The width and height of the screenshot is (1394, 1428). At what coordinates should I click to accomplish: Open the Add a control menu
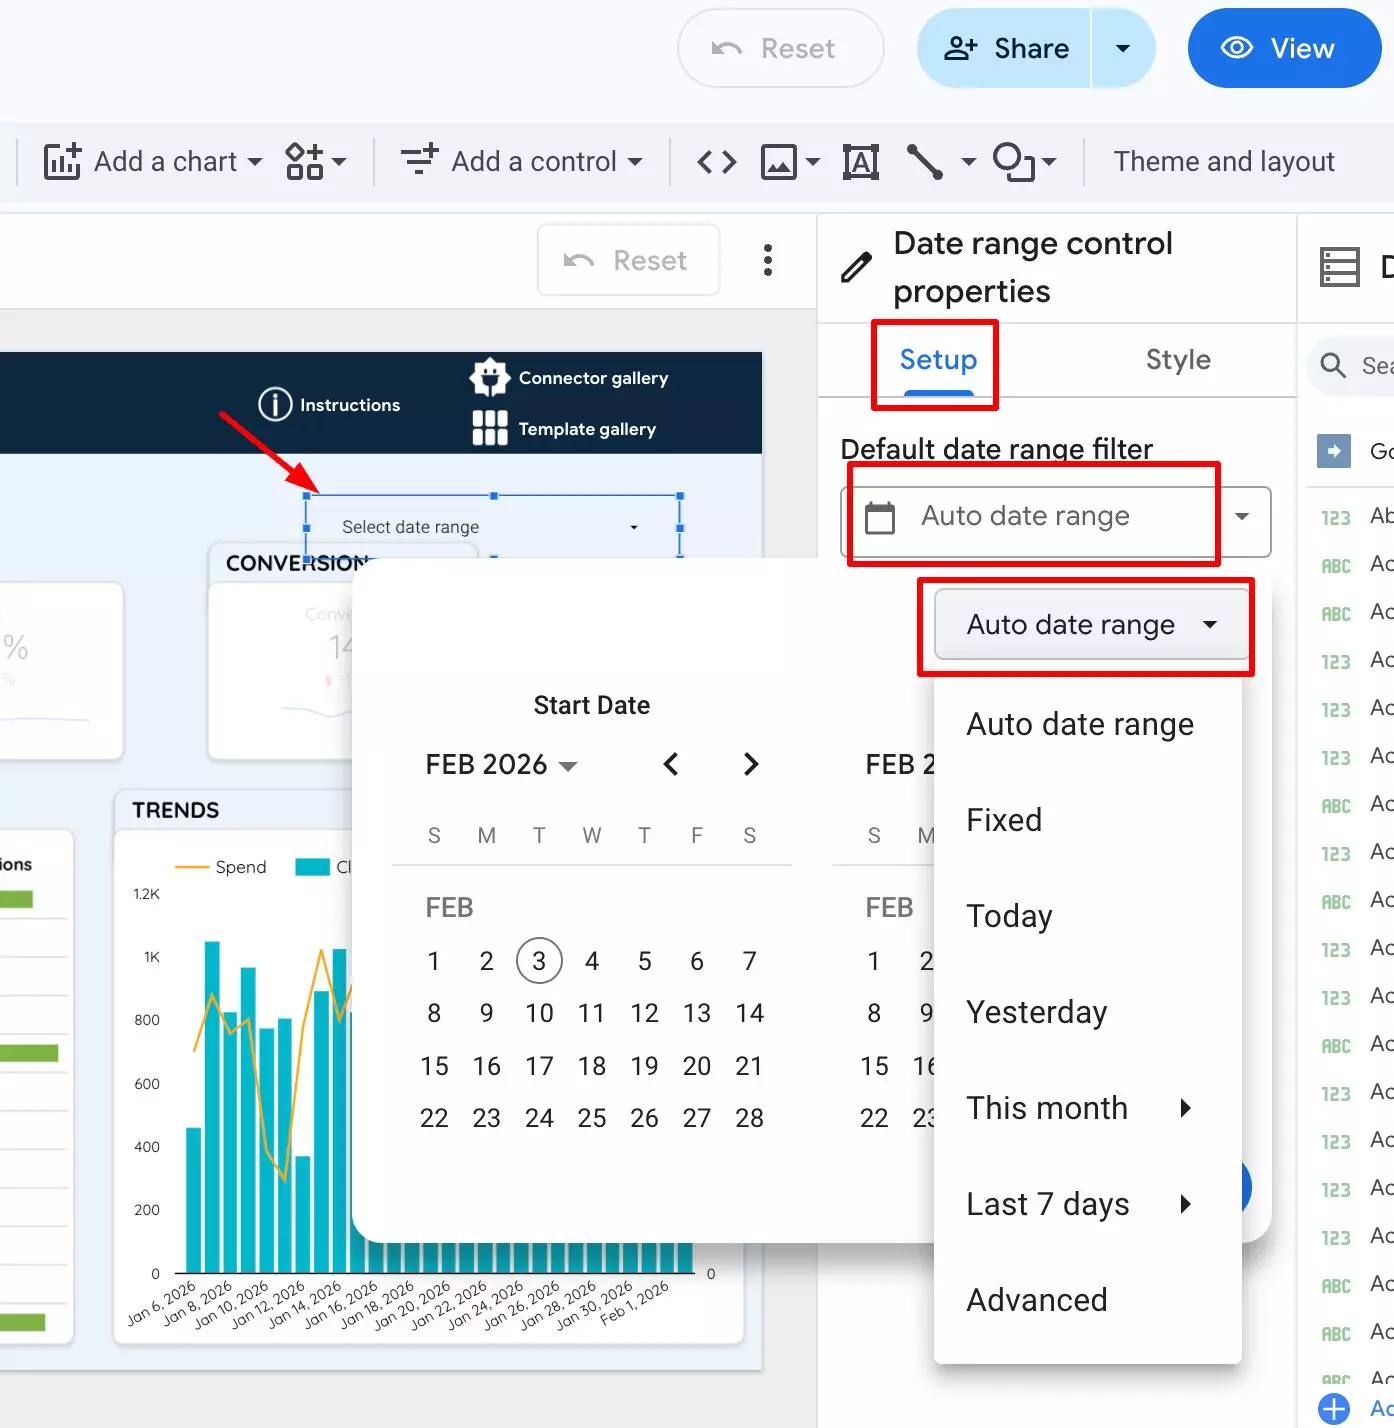(x=521, y=162)
